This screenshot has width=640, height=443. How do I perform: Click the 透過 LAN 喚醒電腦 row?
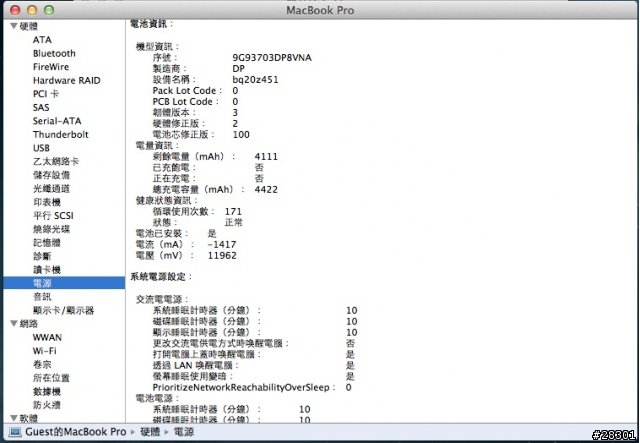(x=253, y=365)
